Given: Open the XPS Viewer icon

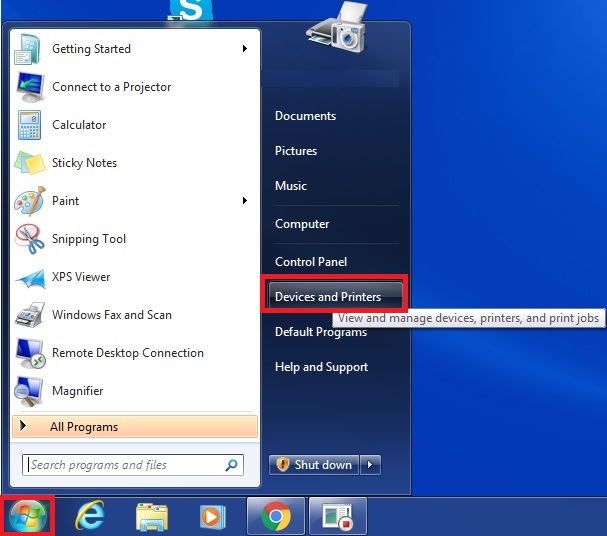Looking at the screenshot, I should (x=30, y=277).
